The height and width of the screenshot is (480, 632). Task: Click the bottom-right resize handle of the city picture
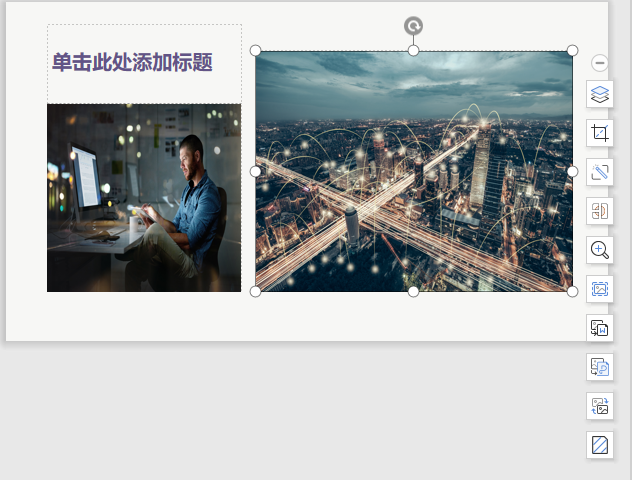coord(572,292)
